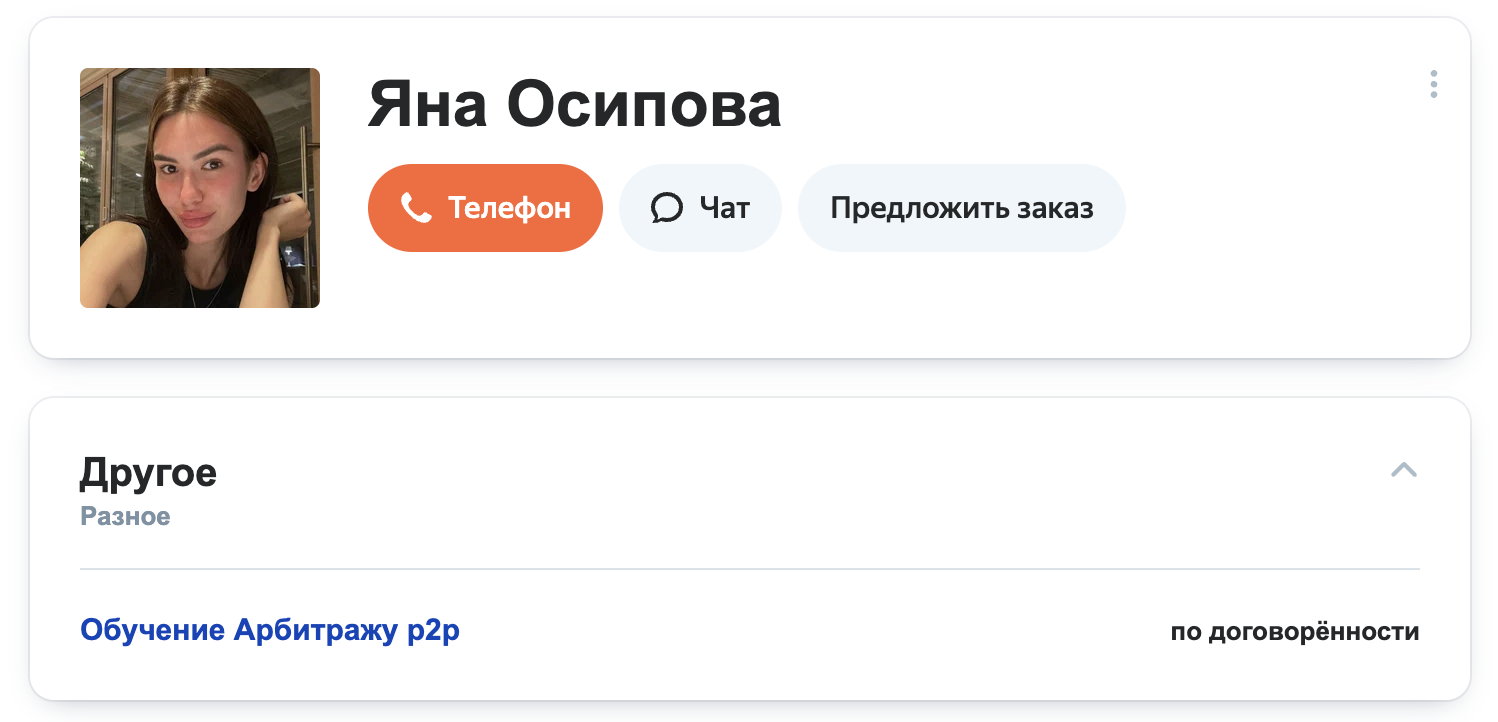Screen dimensions: 1498x722
Task: Click the chat speech bubble icon
Action: tap(666, 208)
